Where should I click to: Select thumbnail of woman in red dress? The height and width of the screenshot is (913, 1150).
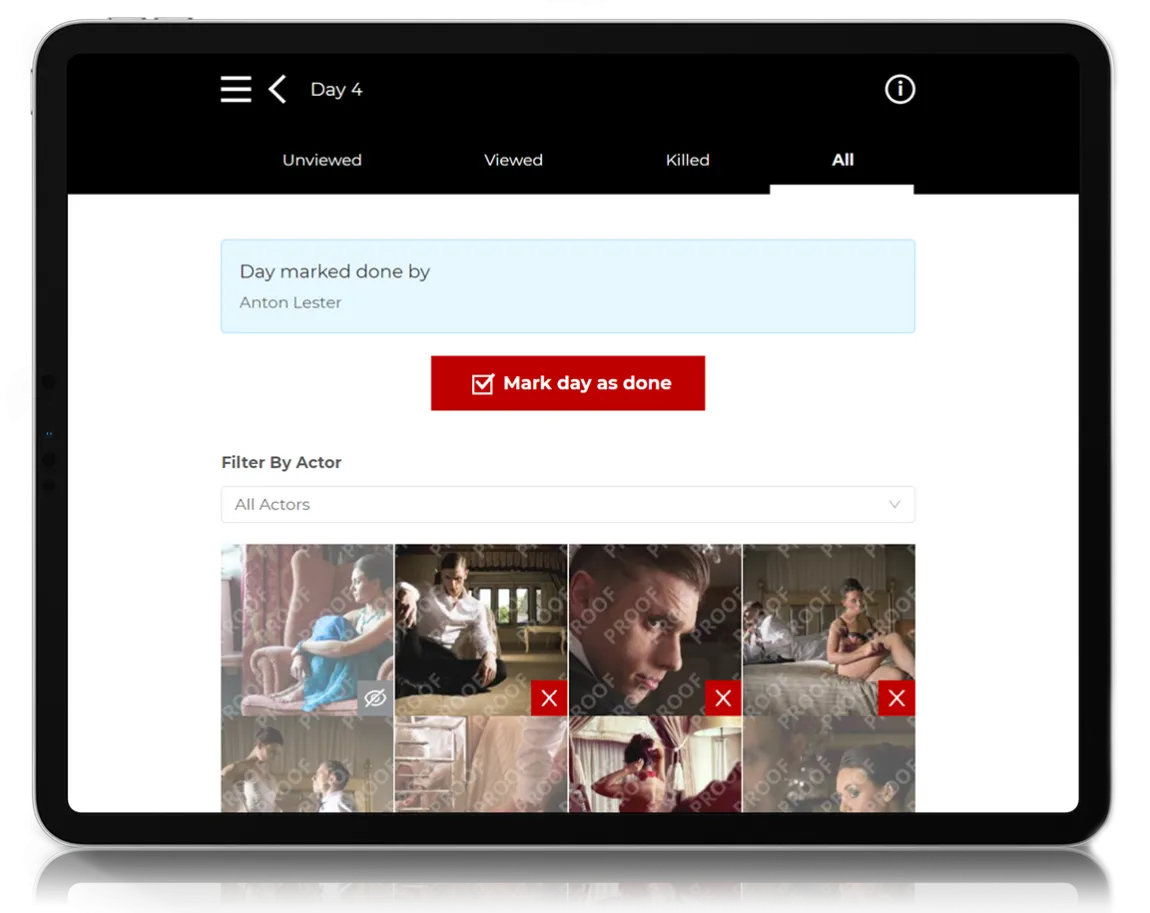tap(654, 765)
